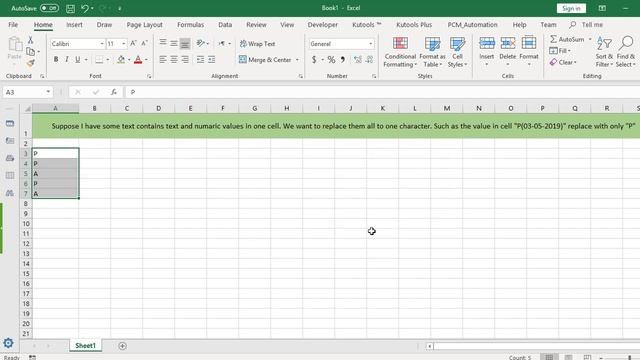The width and height of the screenshot is (640, 360).
Task: Apply the Fill Color bucket
Action: [x=121, y=60]
